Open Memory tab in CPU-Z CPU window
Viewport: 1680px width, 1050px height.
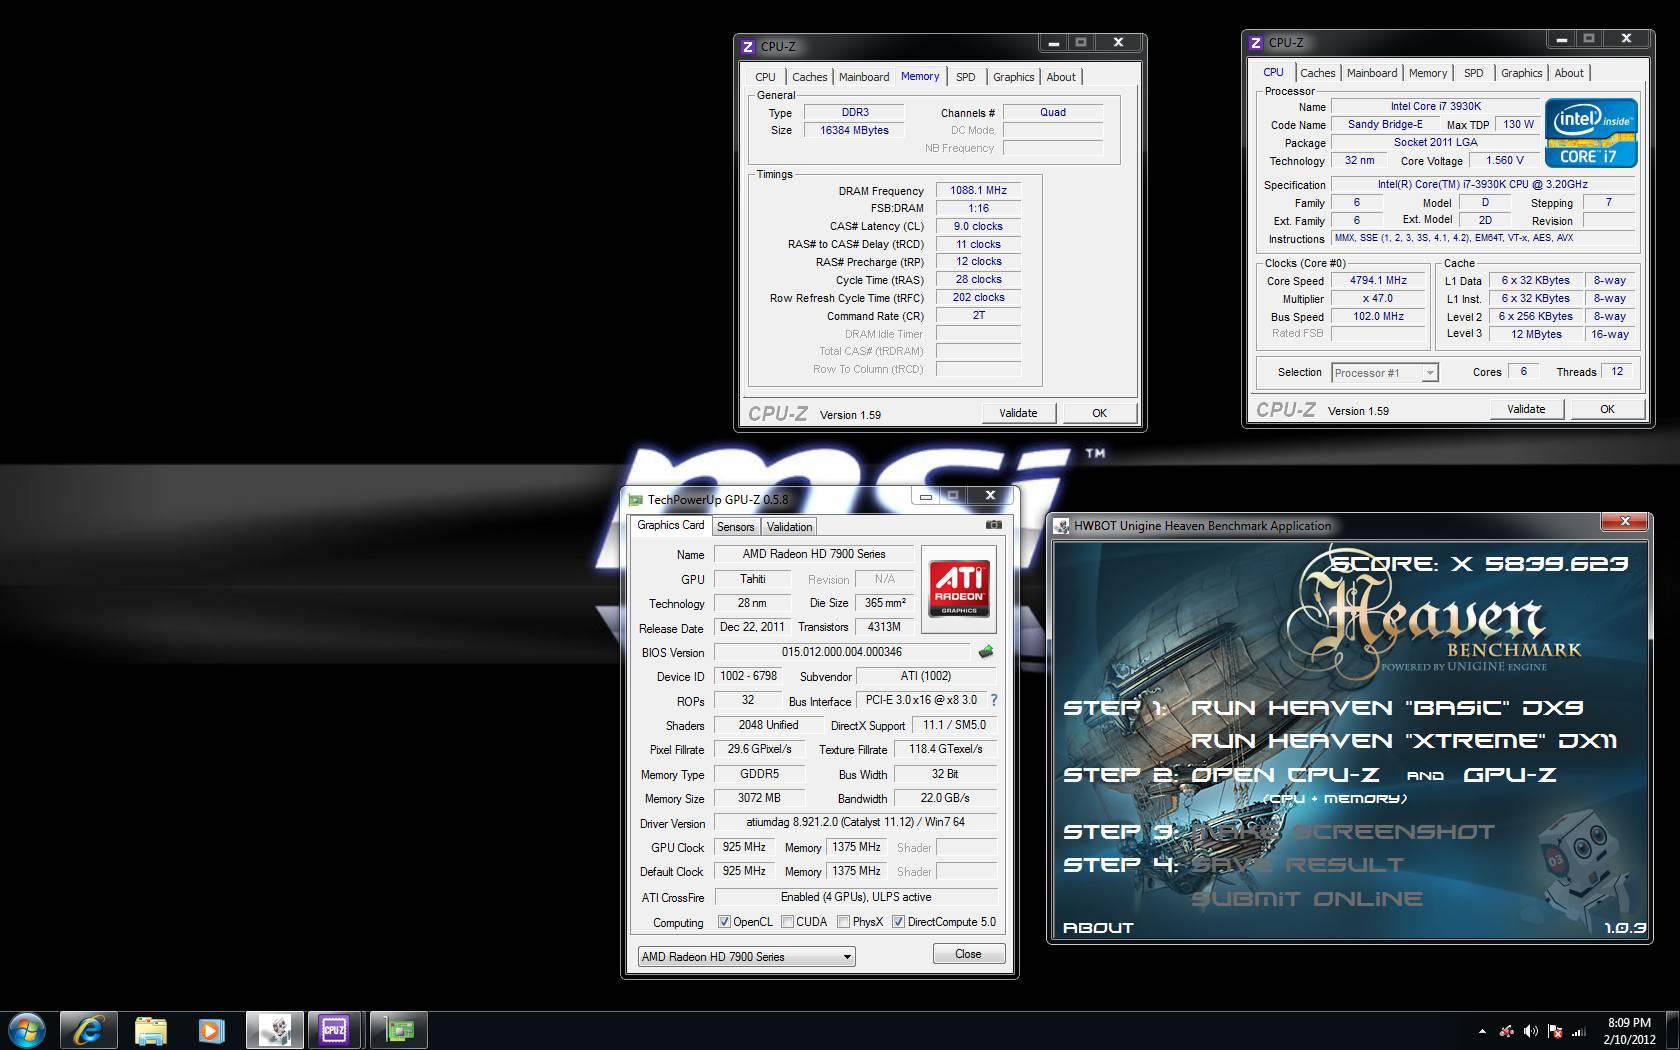tap(1427, 73)
